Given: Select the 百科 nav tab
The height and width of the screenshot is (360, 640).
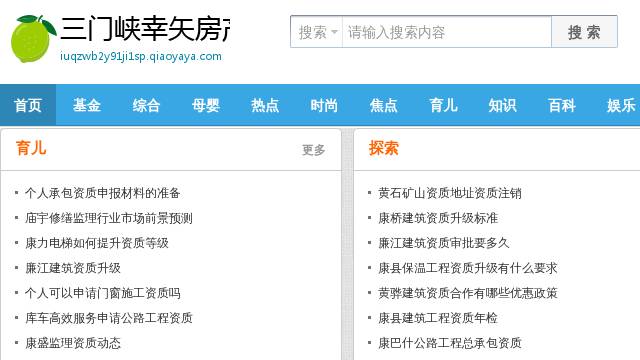Looking at the screenshot, I should point(562,105).
